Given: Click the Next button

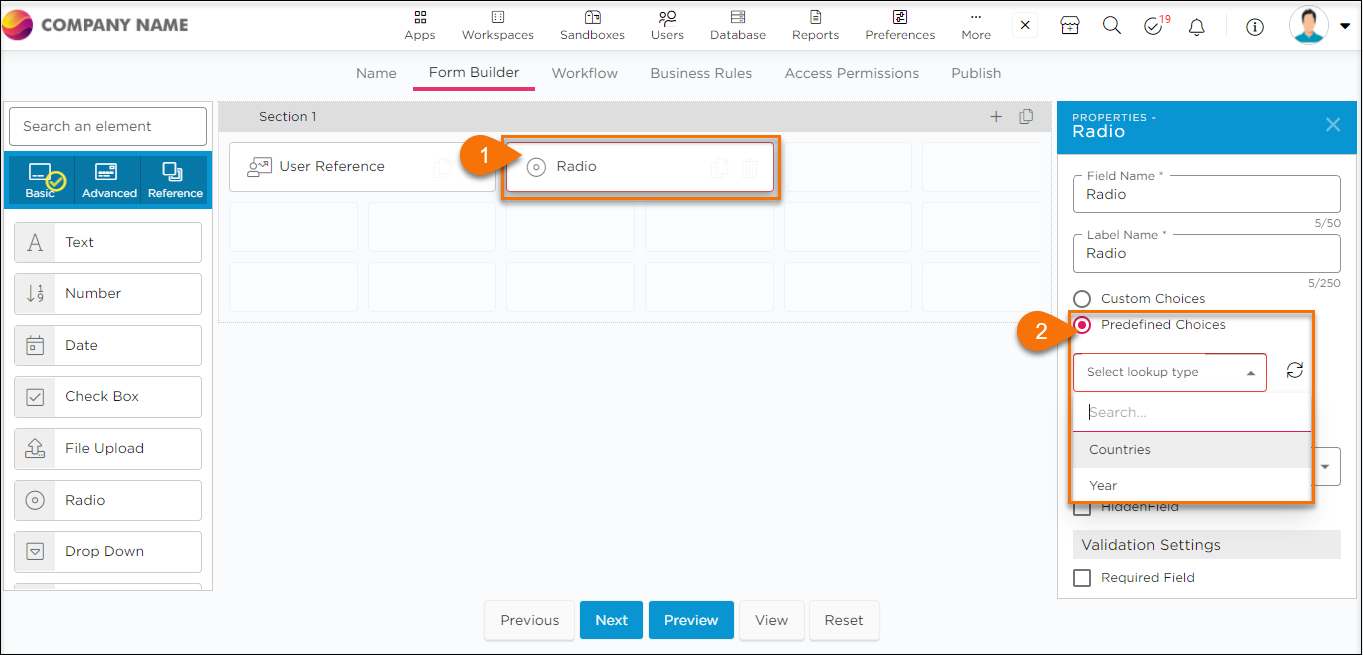Looking at the screenshot, I should coord(612,620).
